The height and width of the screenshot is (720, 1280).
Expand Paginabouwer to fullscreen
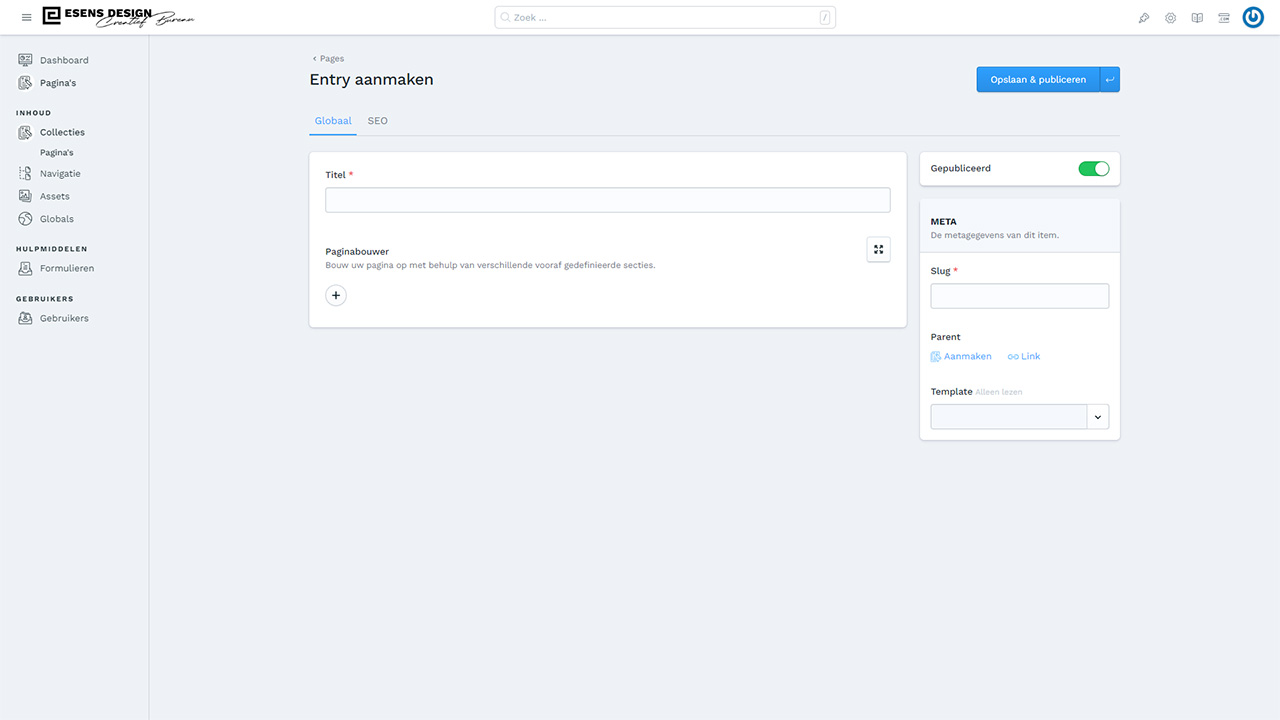coord(878,250)
